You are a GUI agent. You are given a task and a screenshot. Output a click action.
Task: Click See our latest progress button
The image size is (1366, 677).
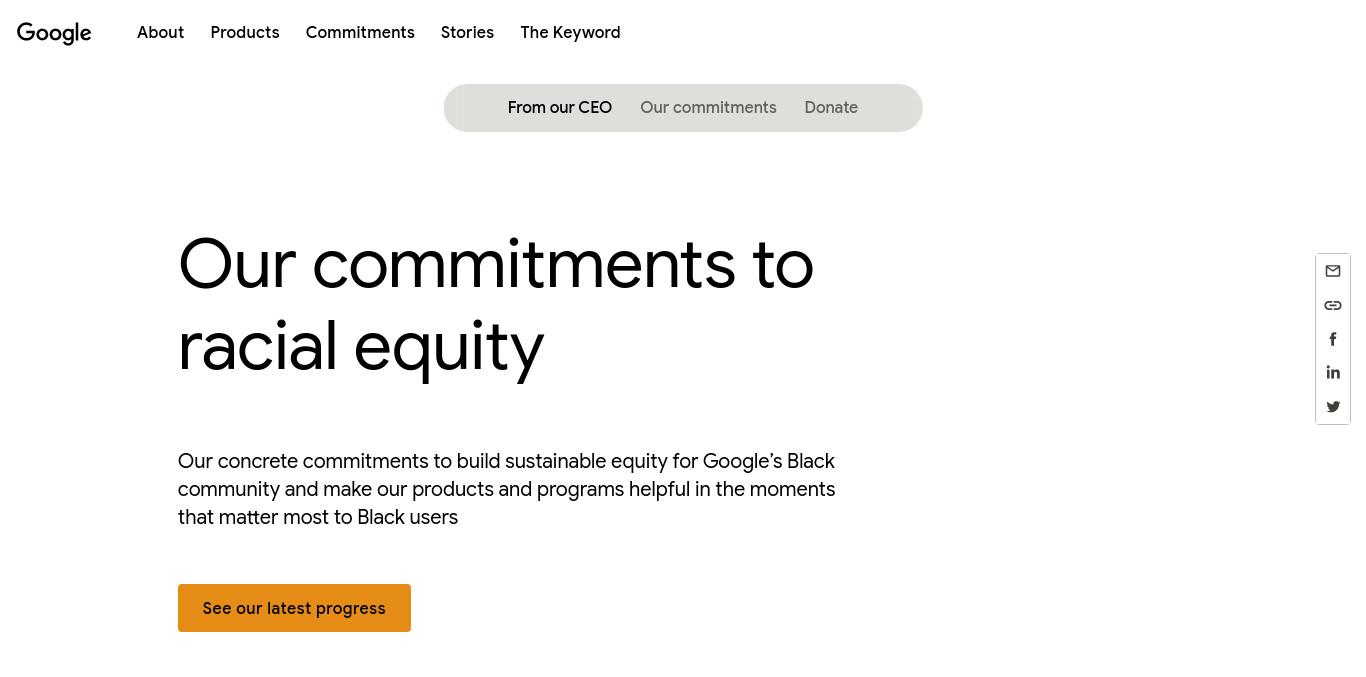pos(294,608)
